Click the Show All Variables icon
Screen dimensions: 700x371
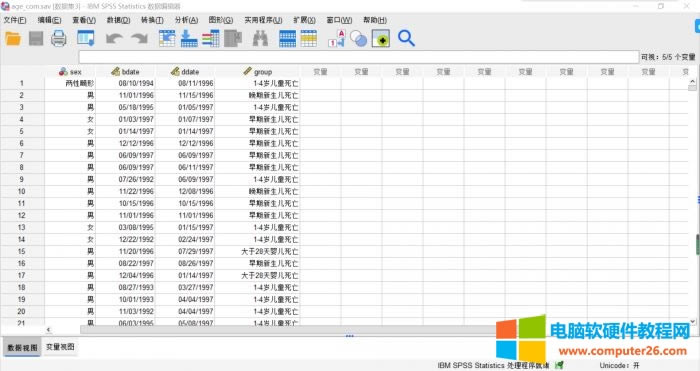tap(381, 39)
